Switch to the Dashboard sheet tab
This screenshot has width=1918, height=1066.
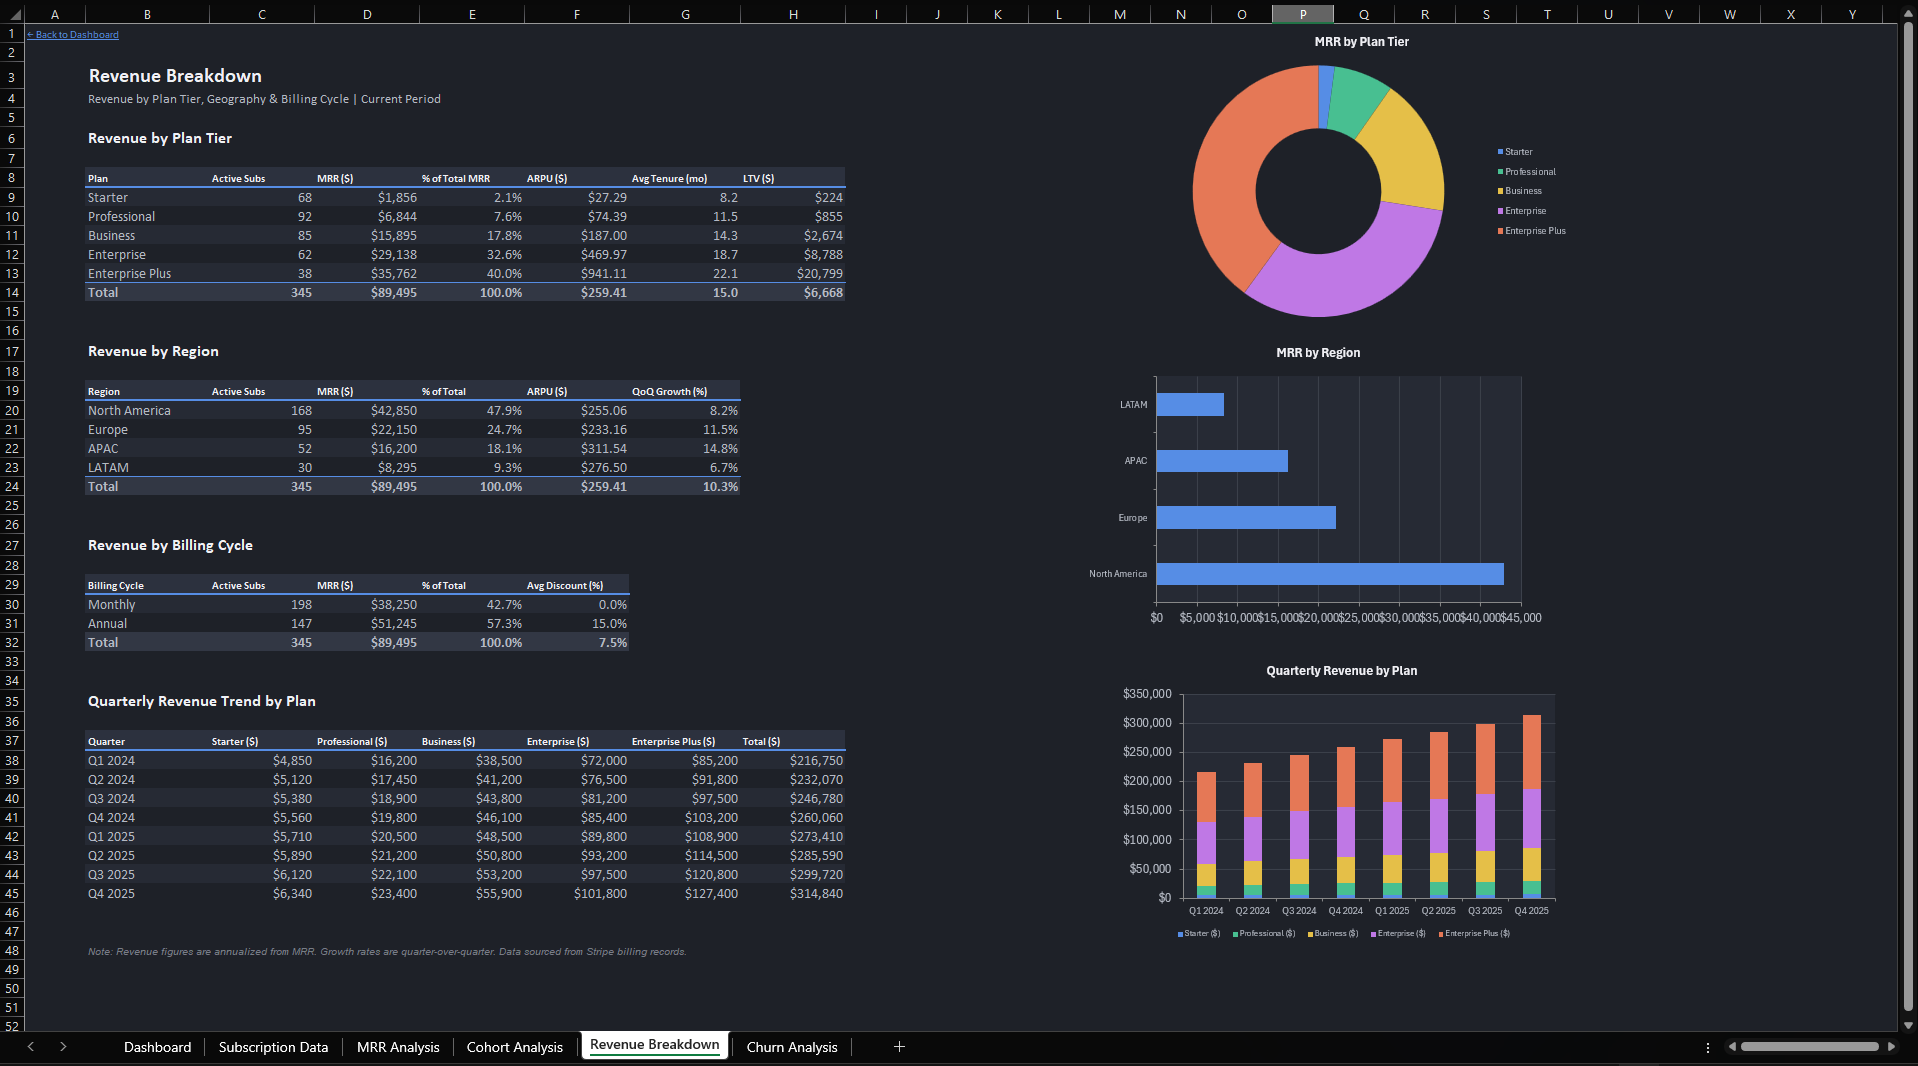point(157,1047)
